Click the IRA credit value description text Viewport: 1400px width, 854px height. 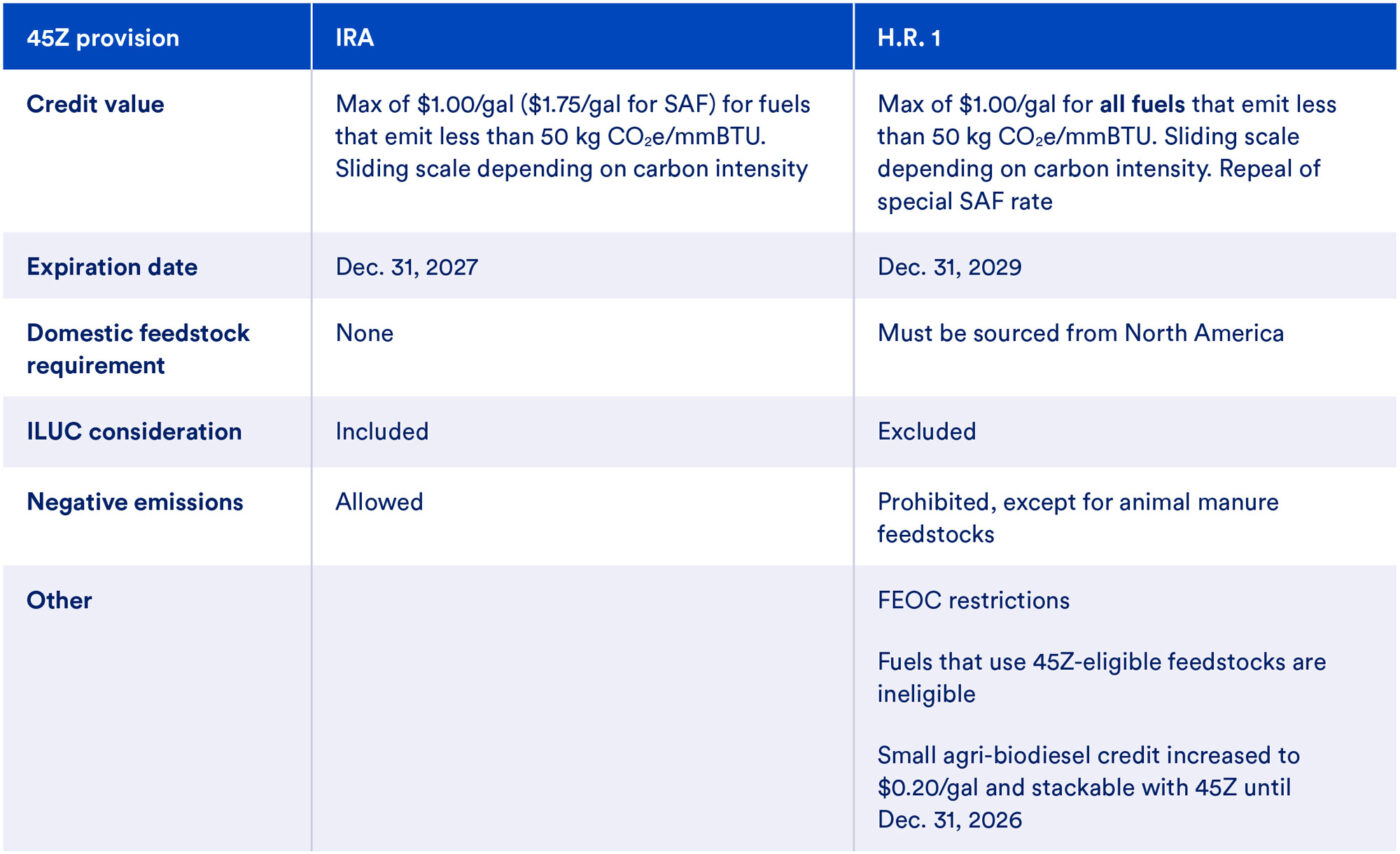click(x=572, y=136)
